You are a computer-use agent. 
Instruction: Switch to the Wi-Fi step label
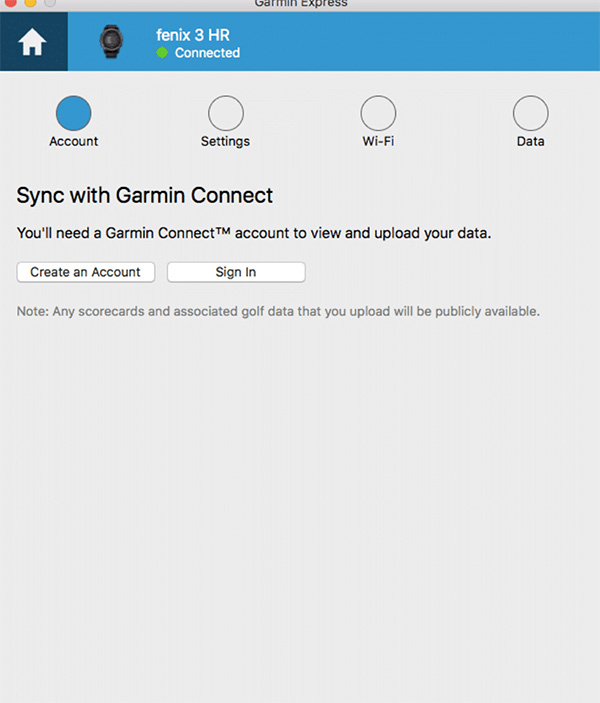378,142
